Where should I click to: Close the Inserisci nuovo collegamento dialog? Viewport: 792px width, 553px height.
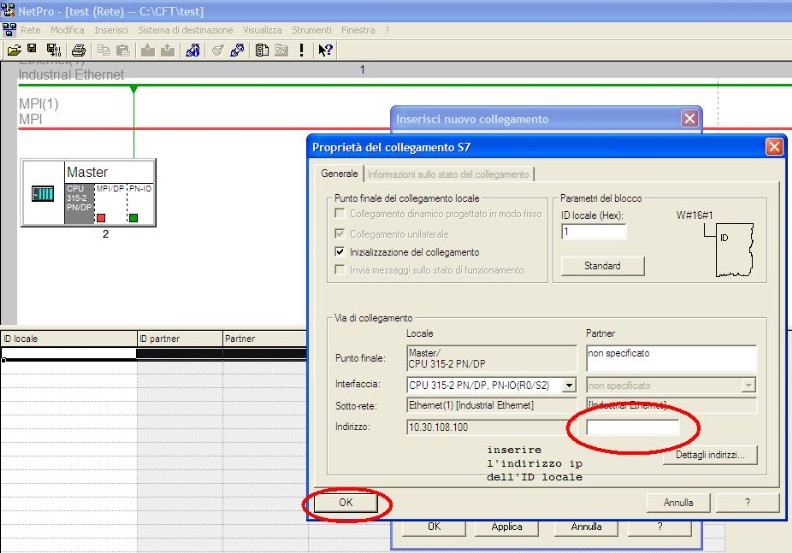(689, 119)
